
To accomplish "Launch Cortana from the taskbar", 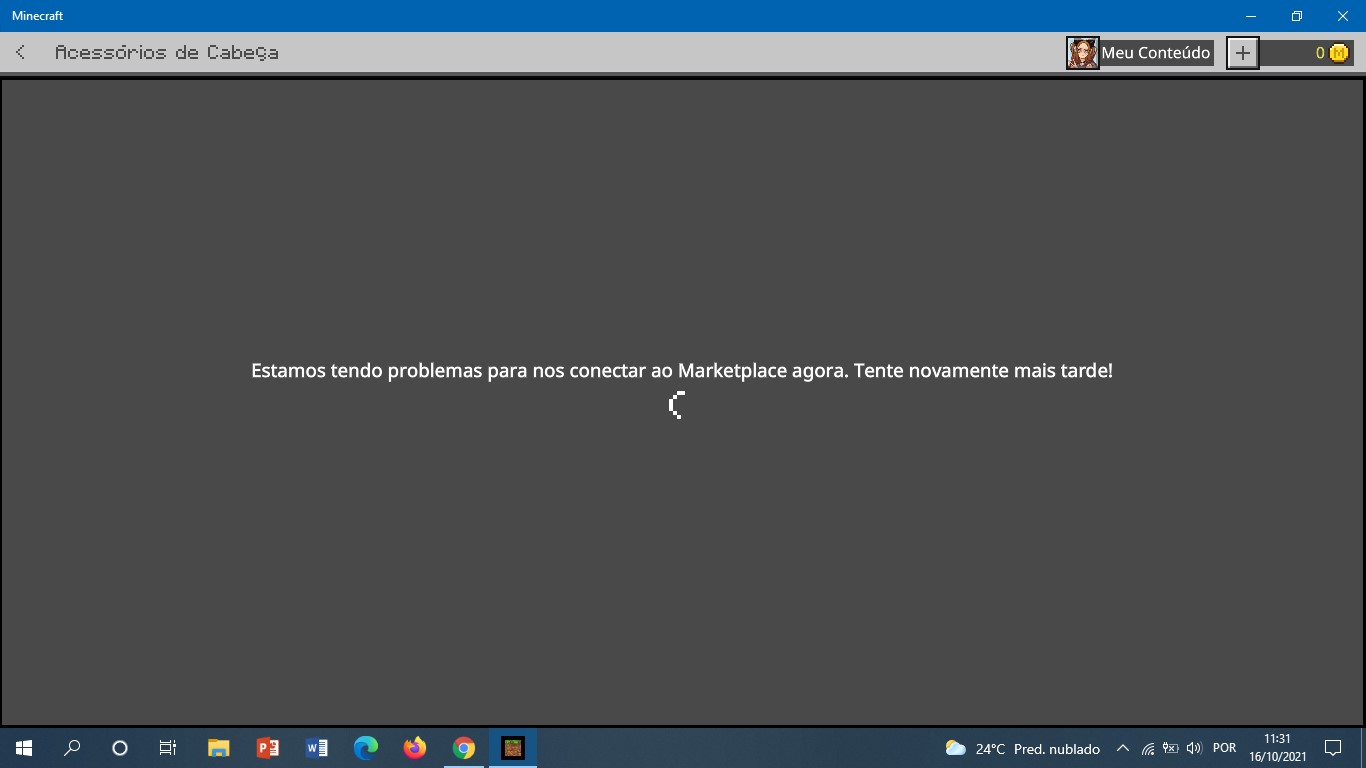I will (x=120, y=748).
